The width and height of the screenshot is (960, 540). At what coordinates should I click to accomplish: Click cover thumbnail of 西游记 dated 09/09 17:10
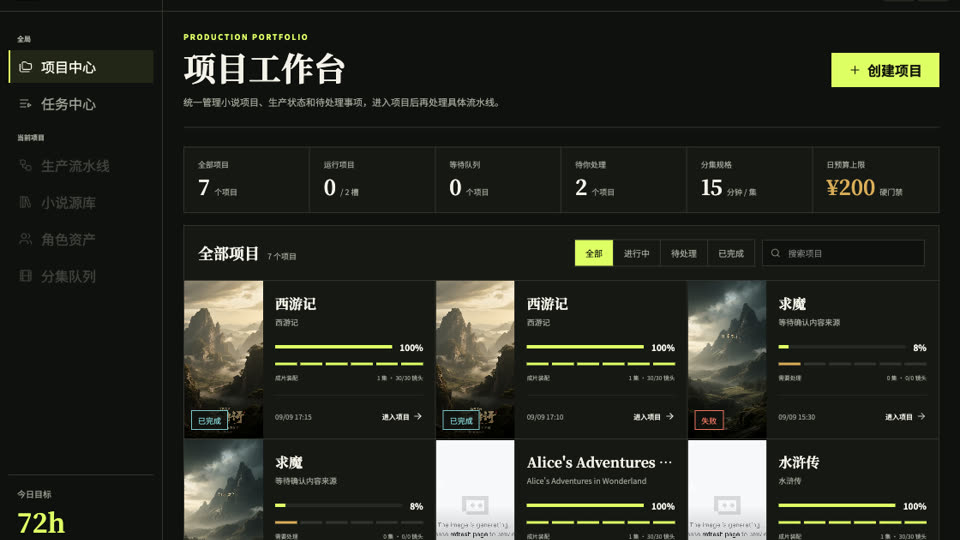tap(475, 359)
